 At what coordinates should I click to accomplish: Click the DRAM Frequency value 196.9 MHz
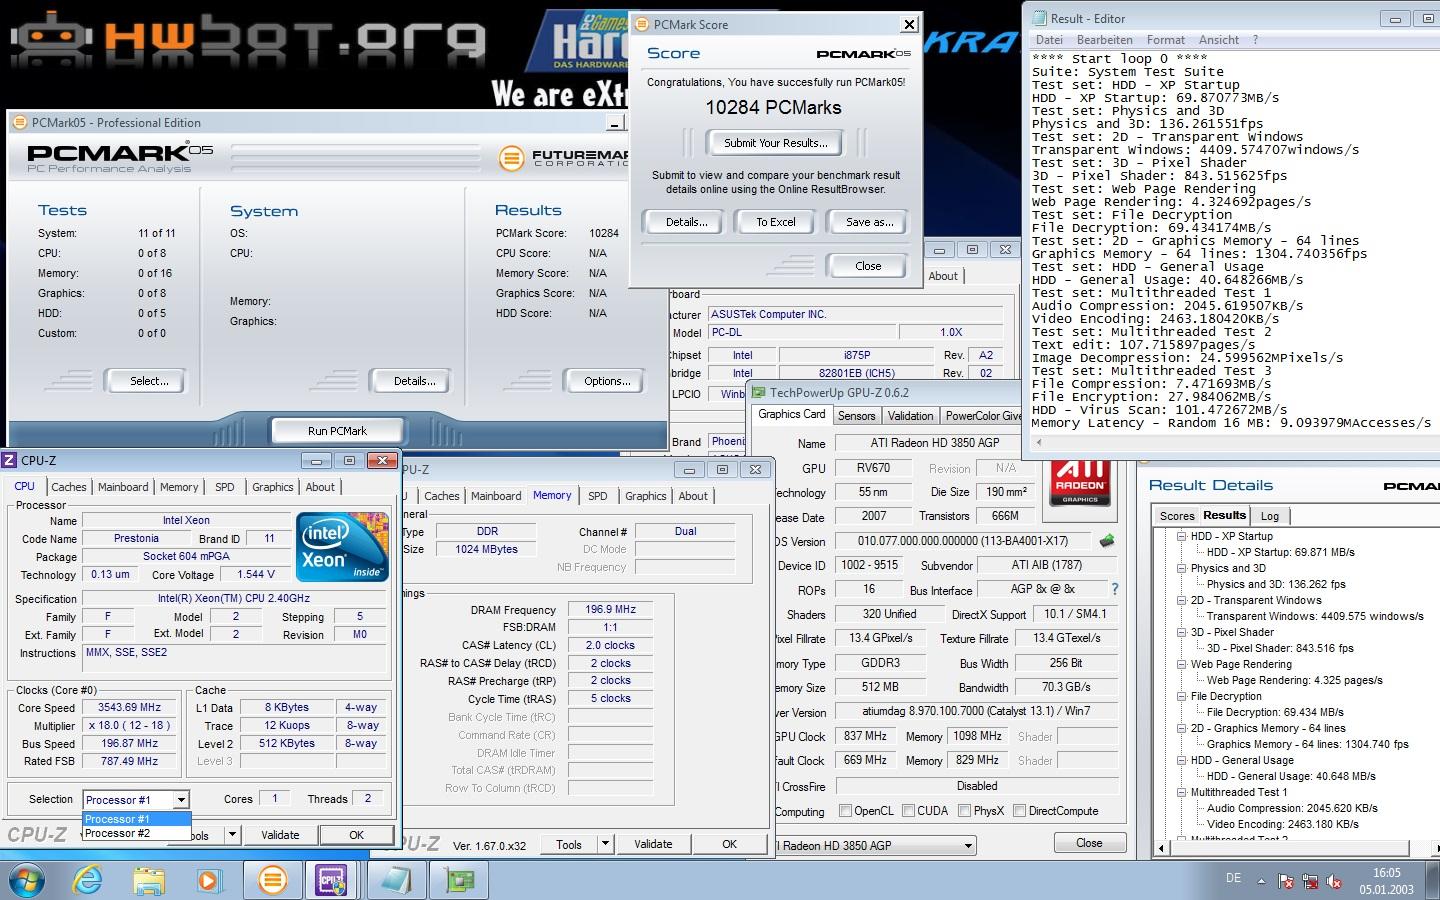(611, 610)
